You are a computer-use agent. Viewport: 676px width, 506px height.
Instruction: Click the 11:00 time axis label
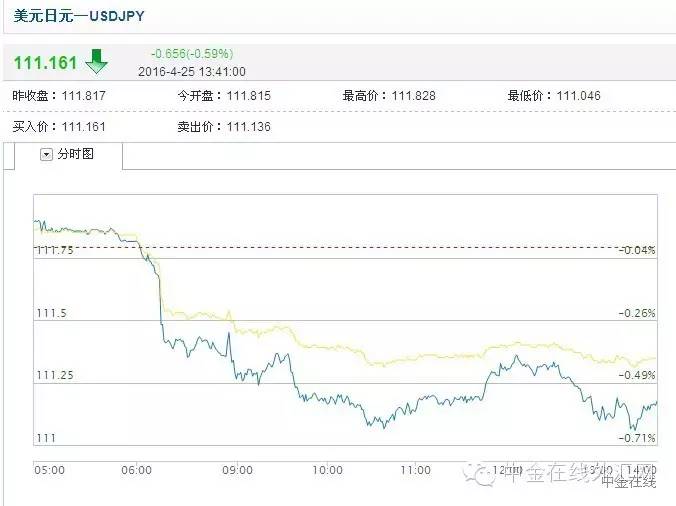coord(415,470)
